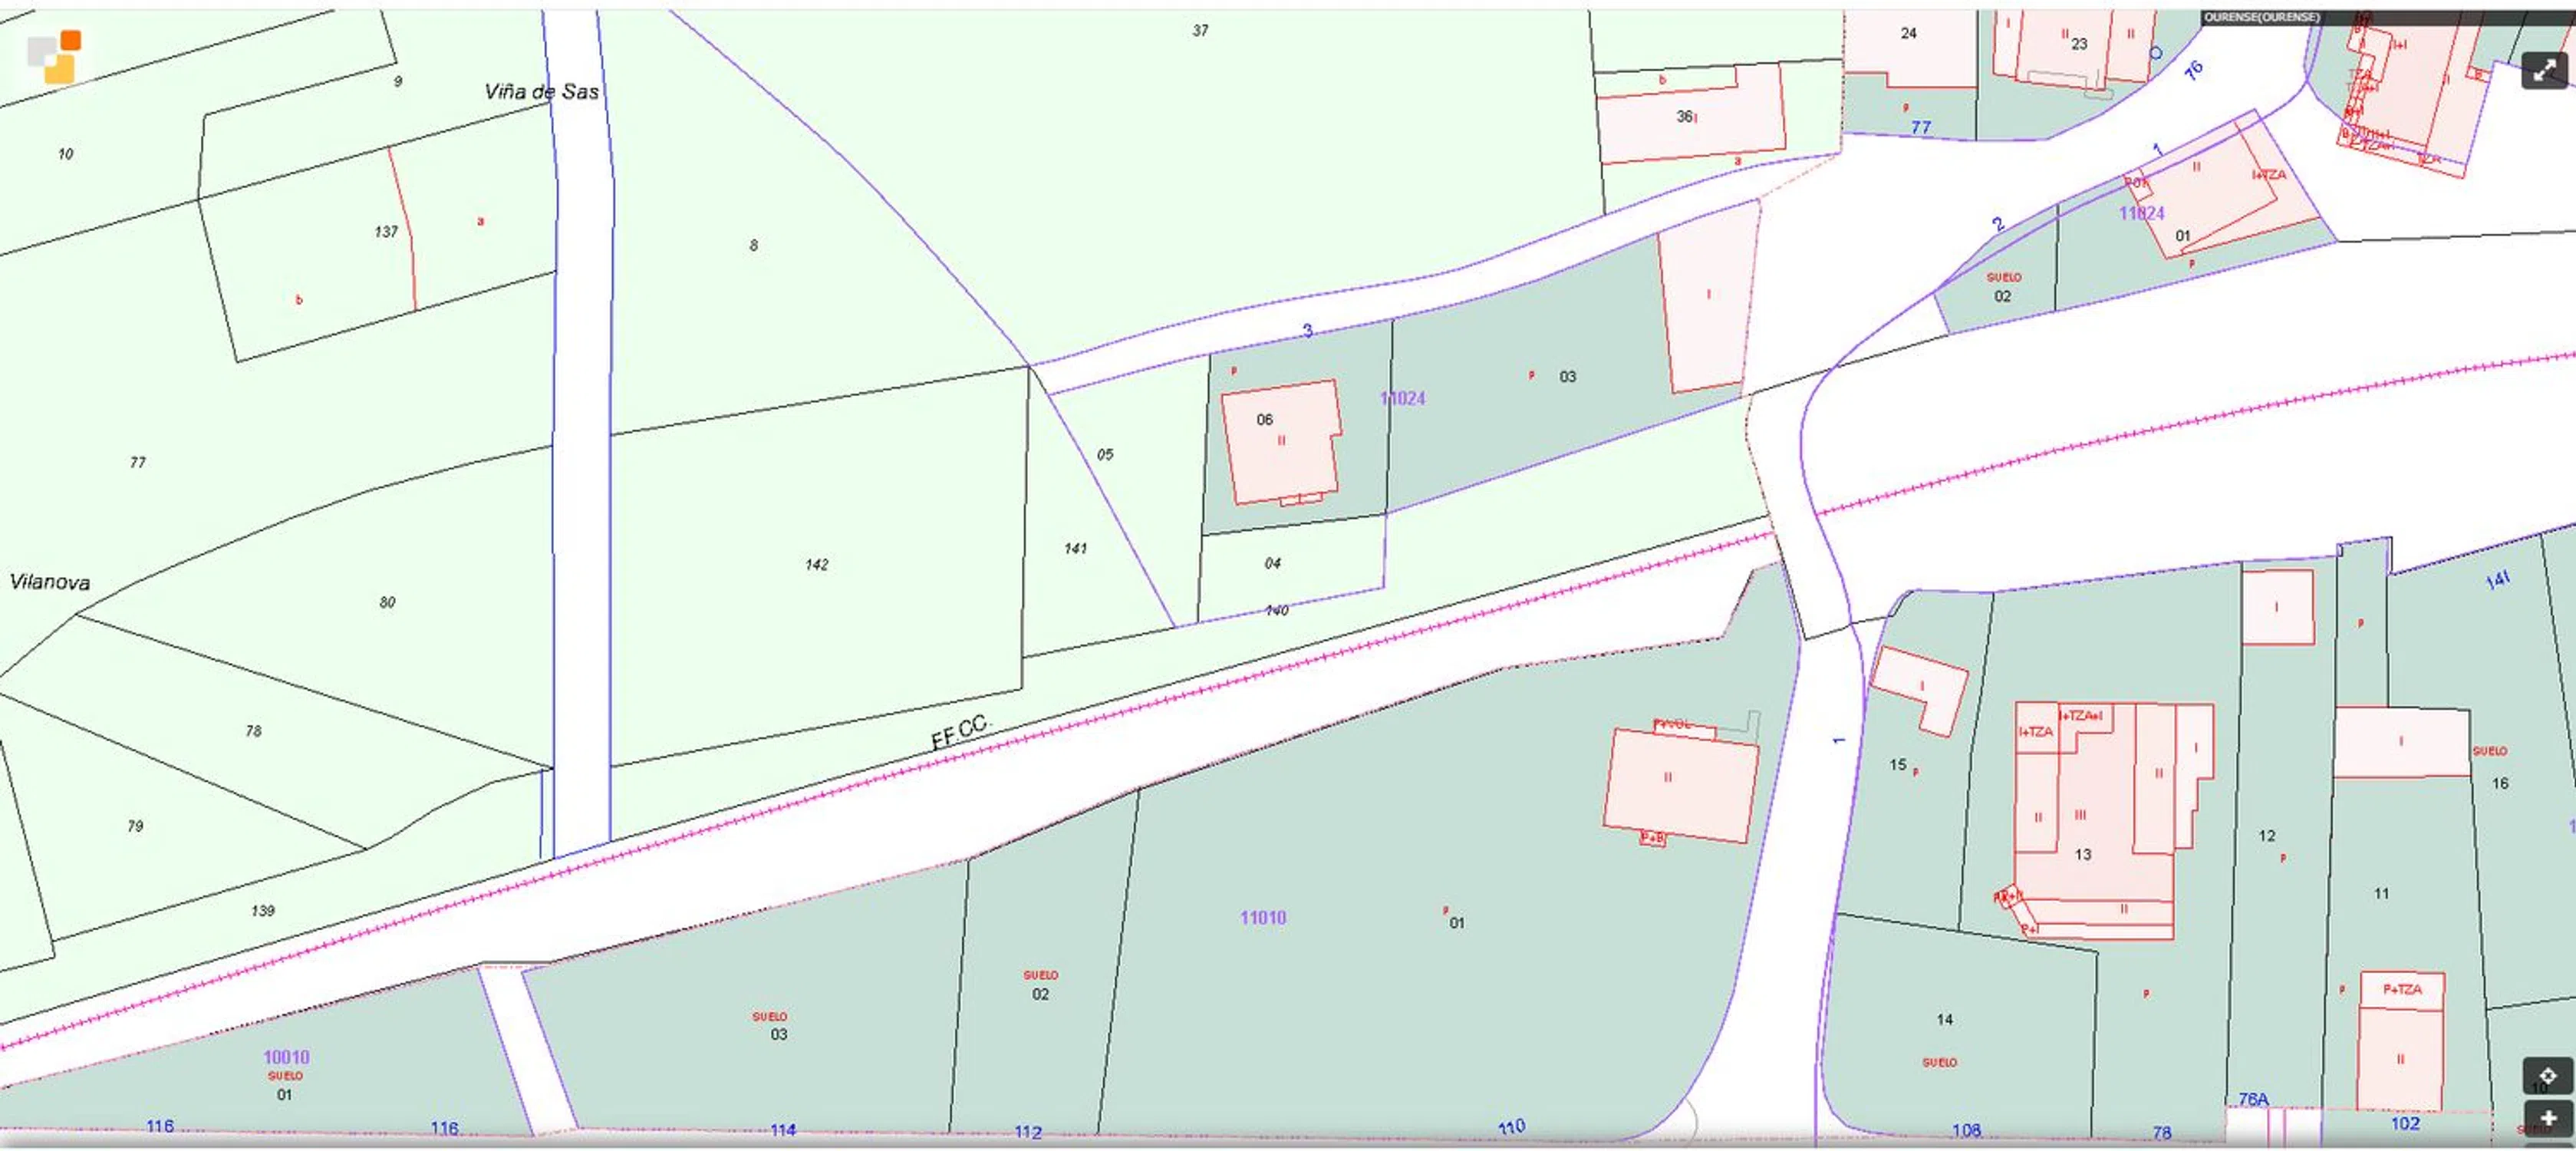The width and height of the screenshot is (2576, 1151).
Task: Click the Viña de Sas place label
Action: click(x=541, y=92)
